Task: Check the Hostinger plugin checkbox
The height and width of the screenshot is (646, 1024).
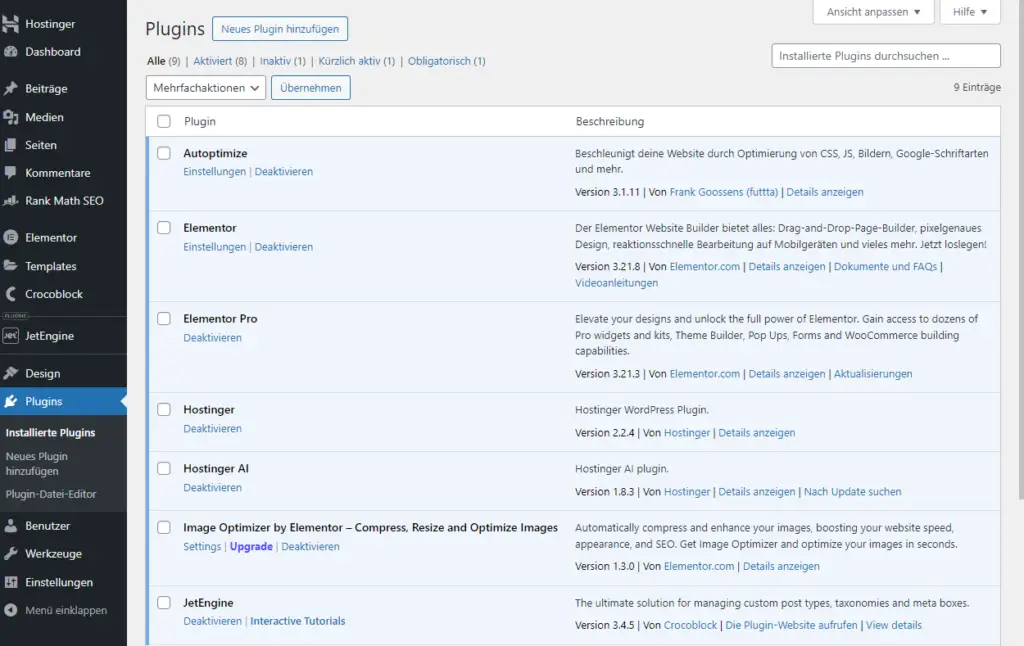Action: 164,410
